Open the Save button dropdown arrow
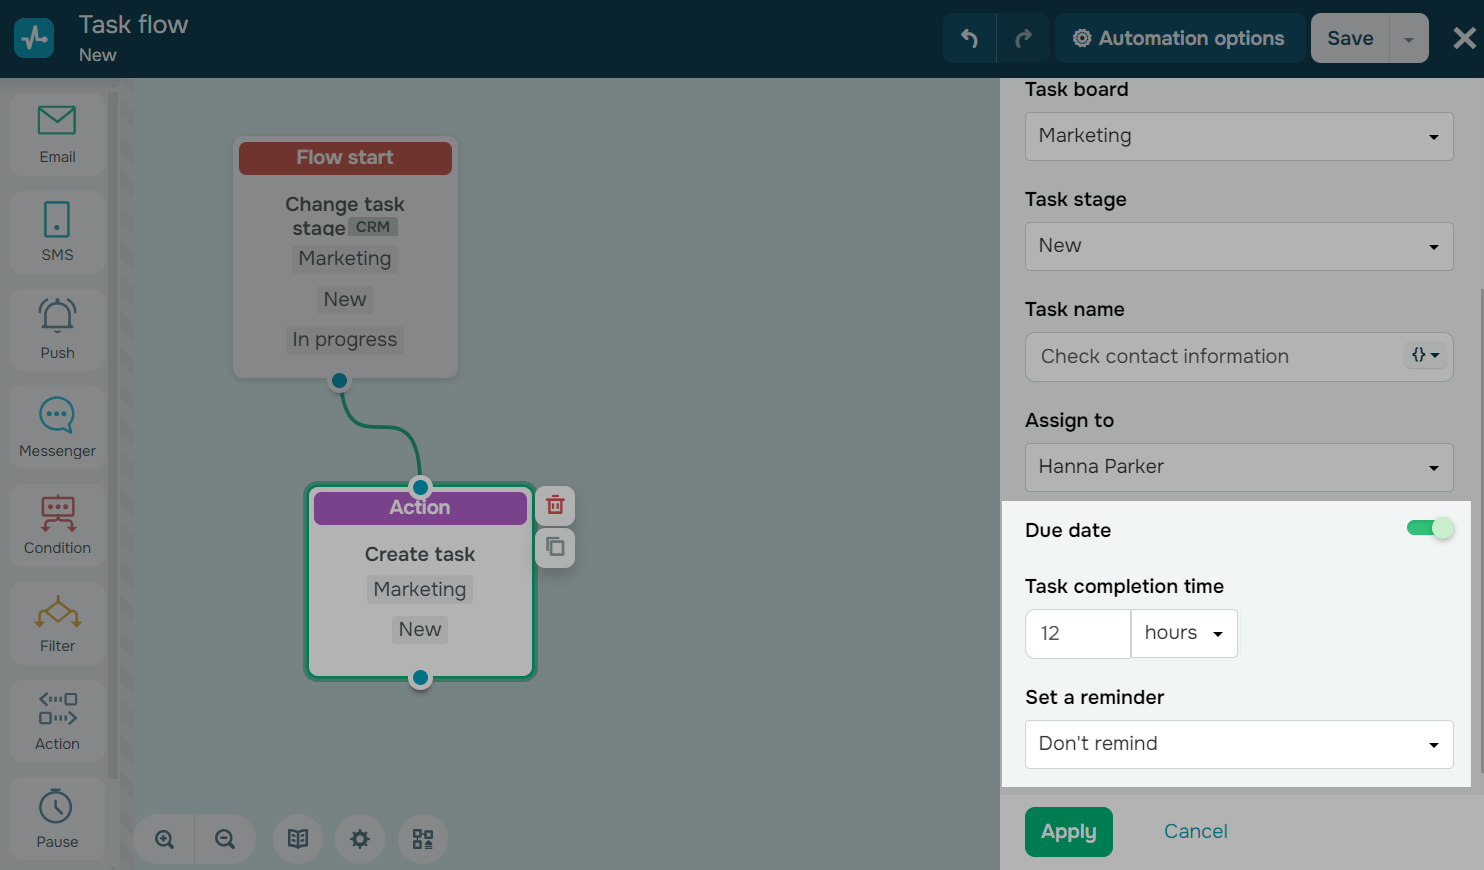The image size is (1484, 870). [1408, 39]
